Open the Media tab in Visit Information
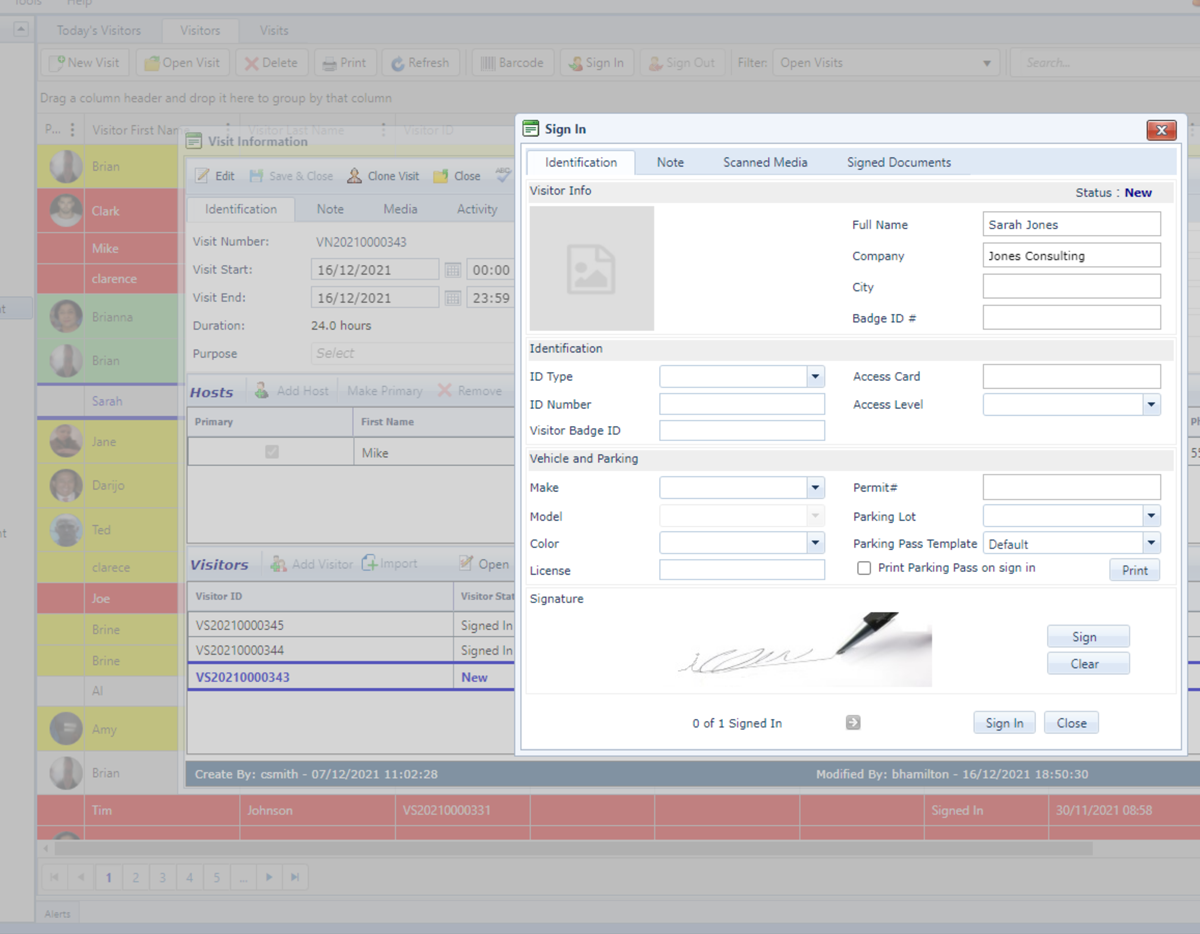The height and width of the screenshot is (934, 1200). [x=400, y=209]
